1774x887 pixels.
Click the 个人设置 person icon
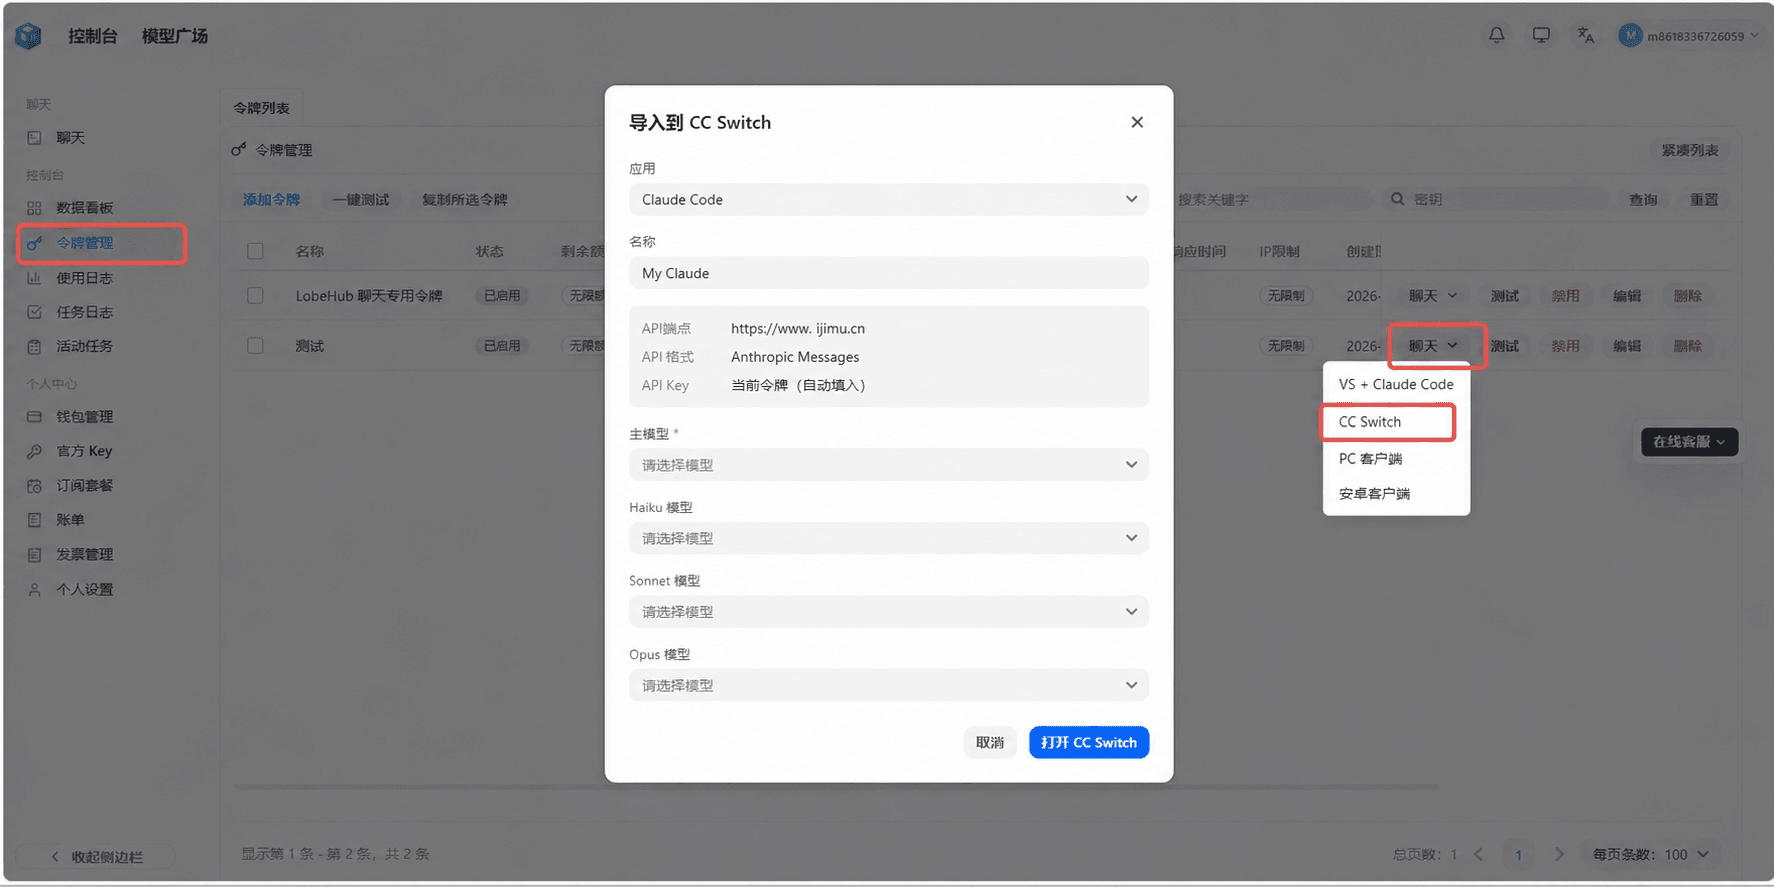(34, 590)
